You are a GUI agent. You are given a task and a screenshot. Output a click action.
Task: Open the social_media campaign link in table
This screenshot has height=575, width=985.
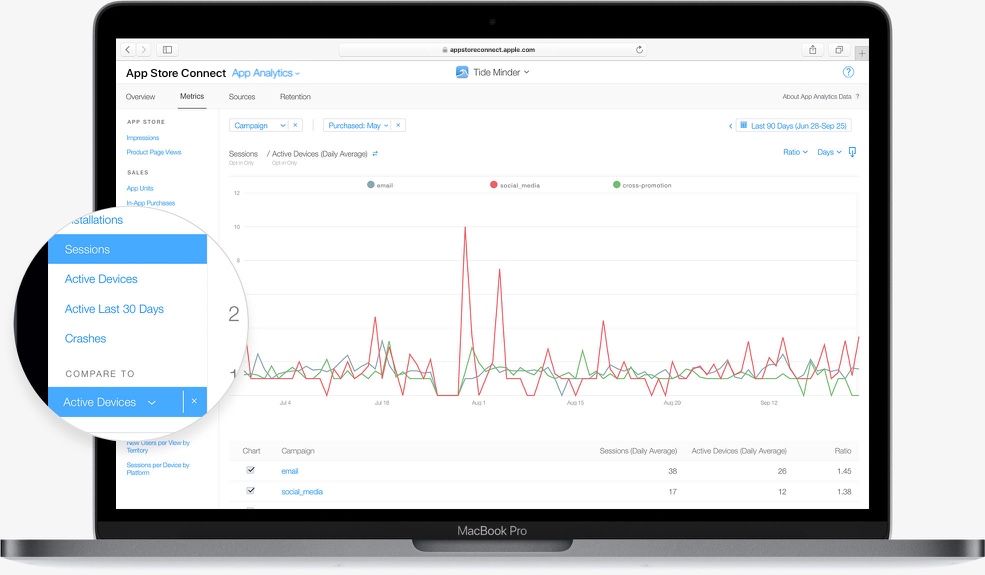coord(302,491)
